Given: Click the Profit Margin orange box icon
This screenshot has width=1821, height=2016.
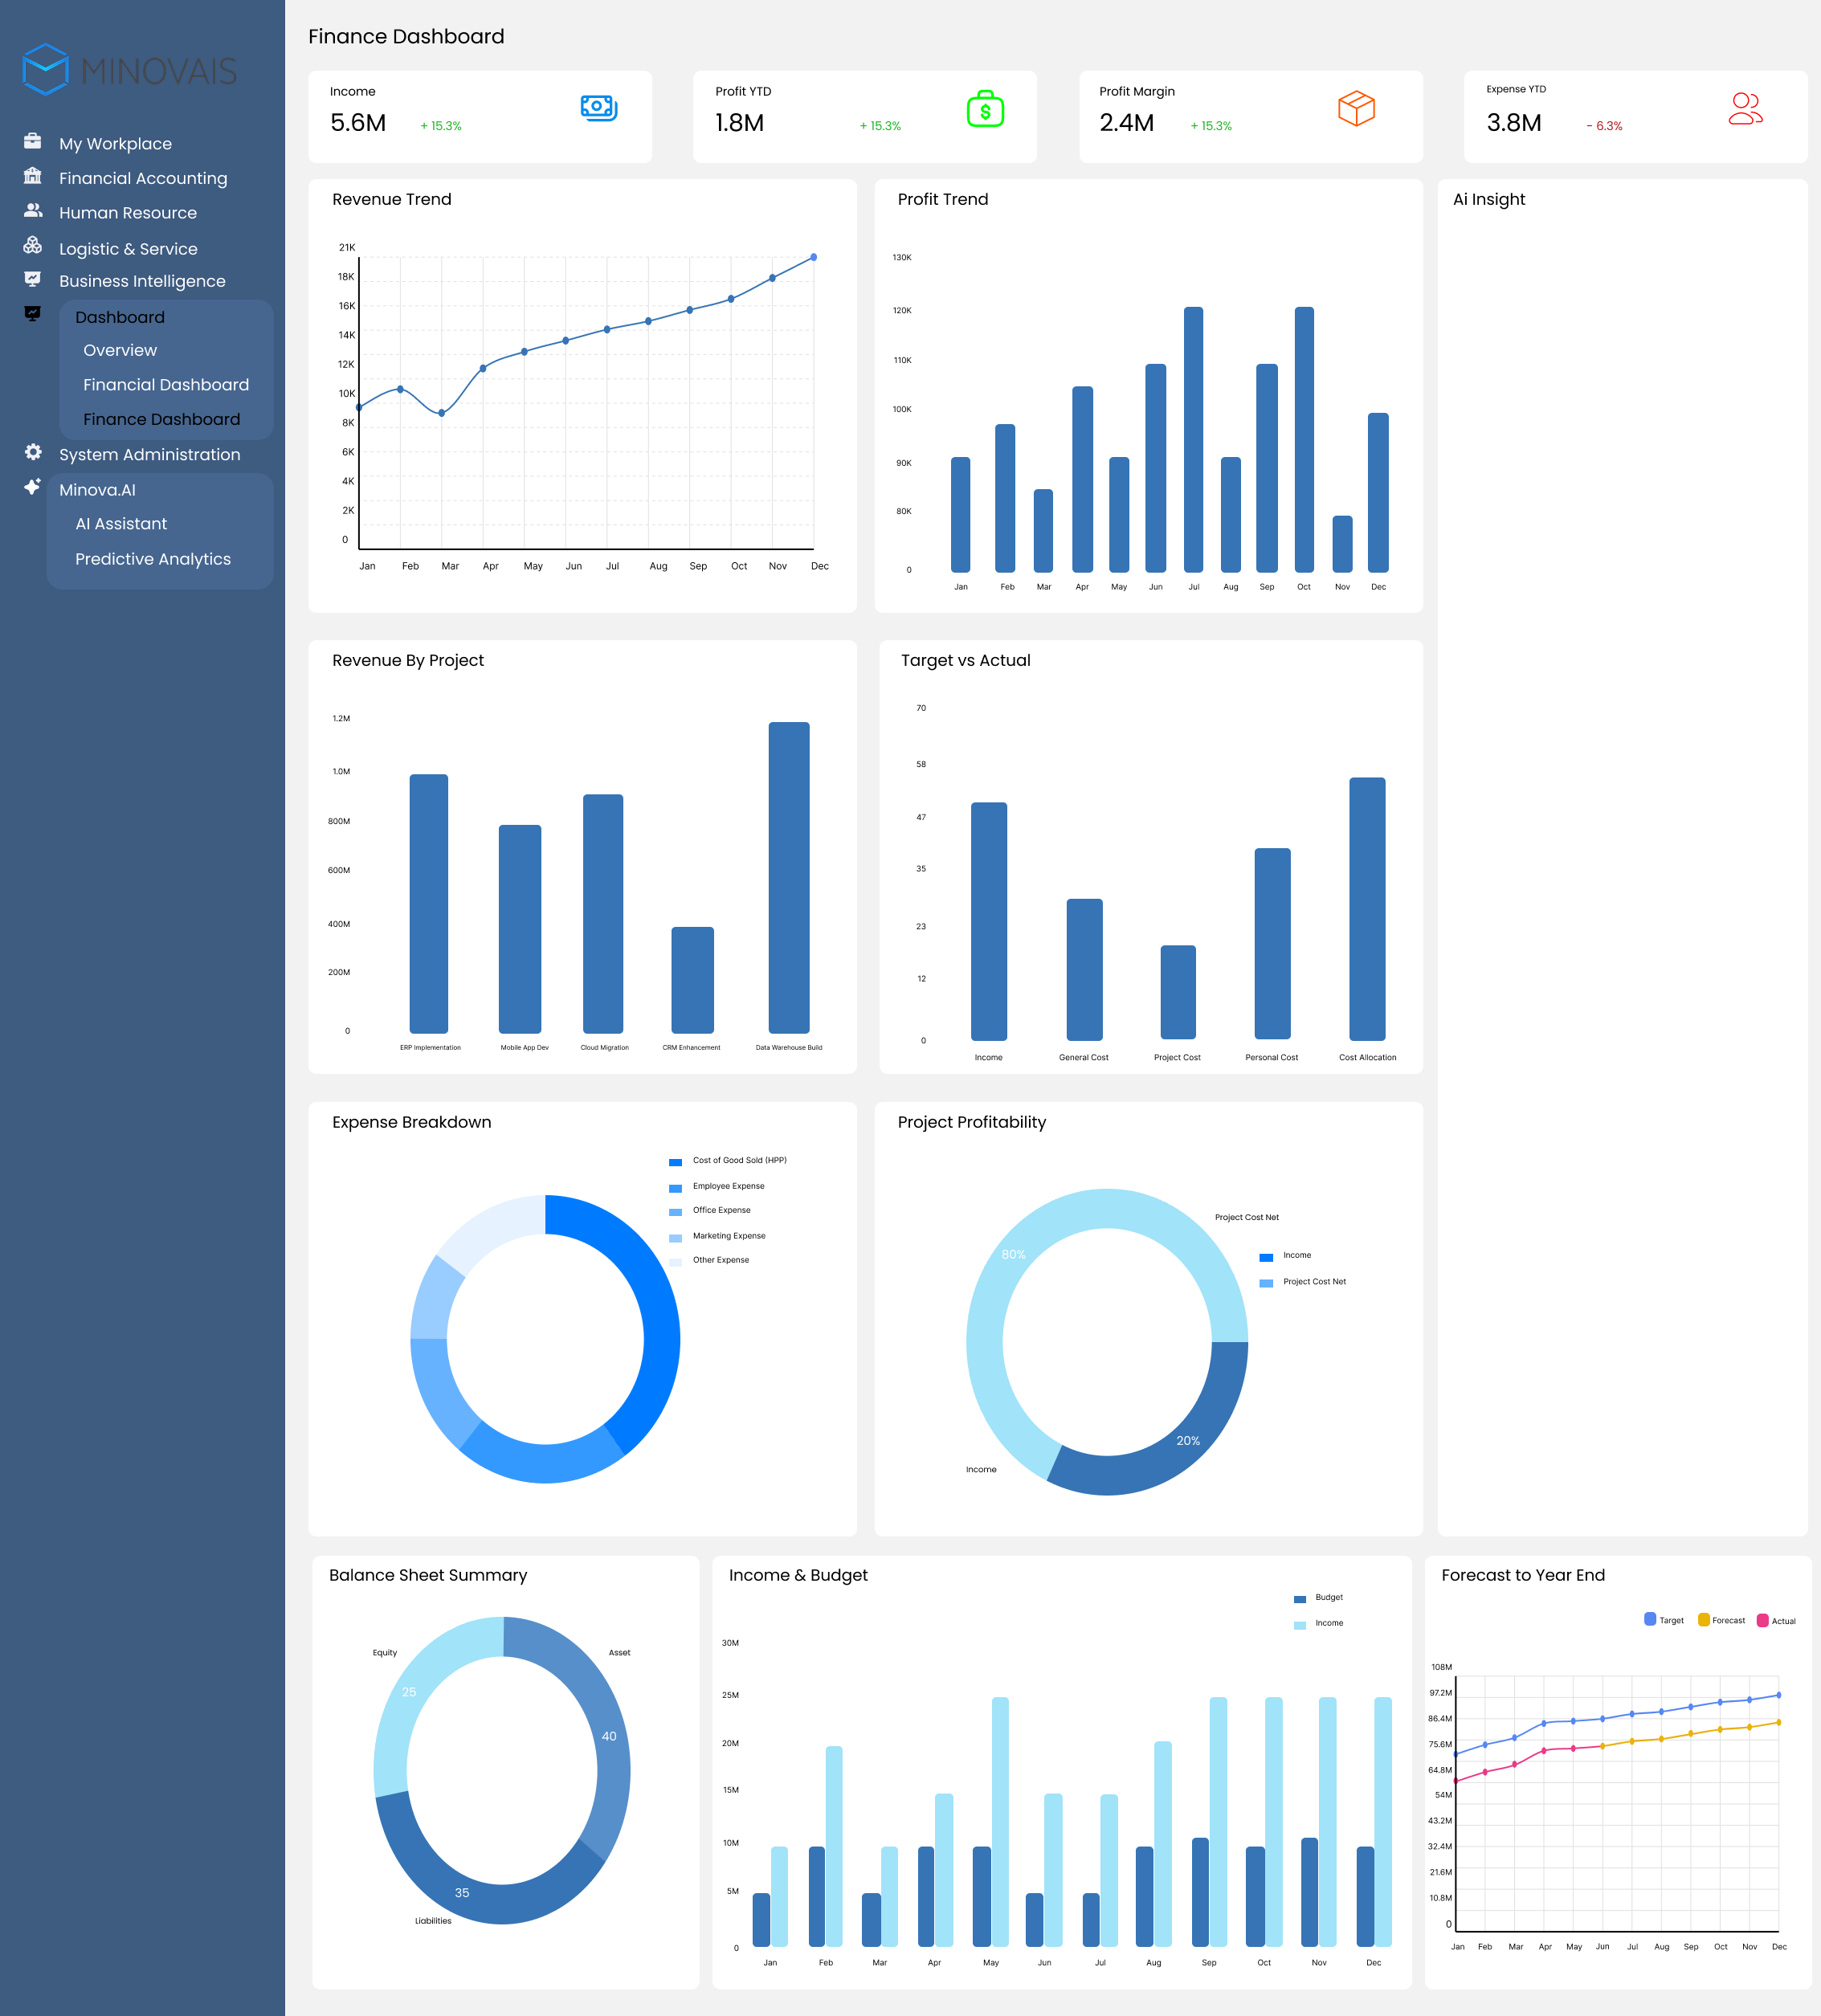Looking at the screenshot, I should pyautogui.click(x=1356, y=108).
